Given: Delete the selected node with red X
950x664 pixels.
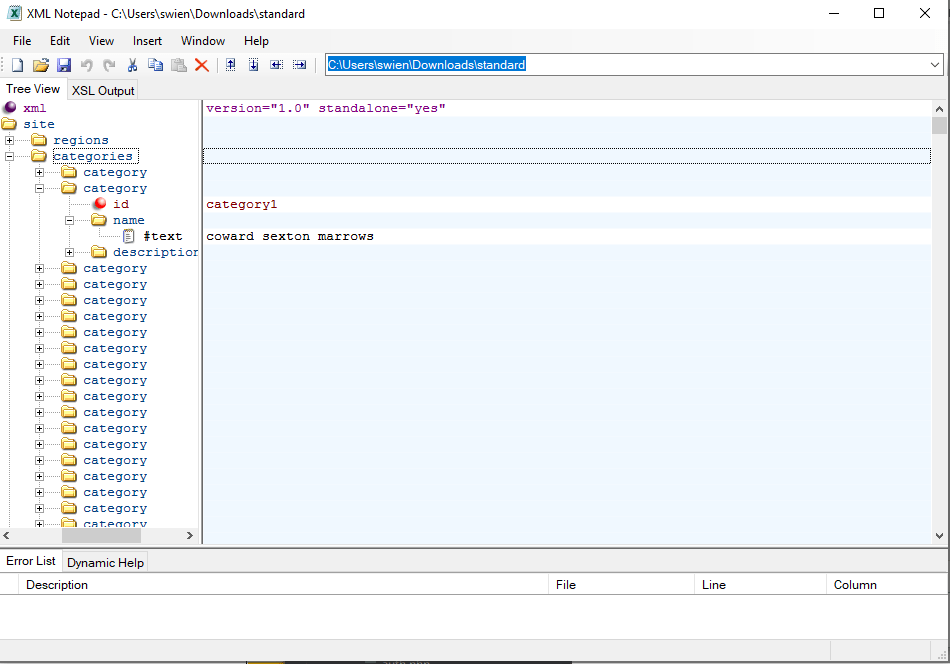Looking at the screenshot, I should 200,64.
